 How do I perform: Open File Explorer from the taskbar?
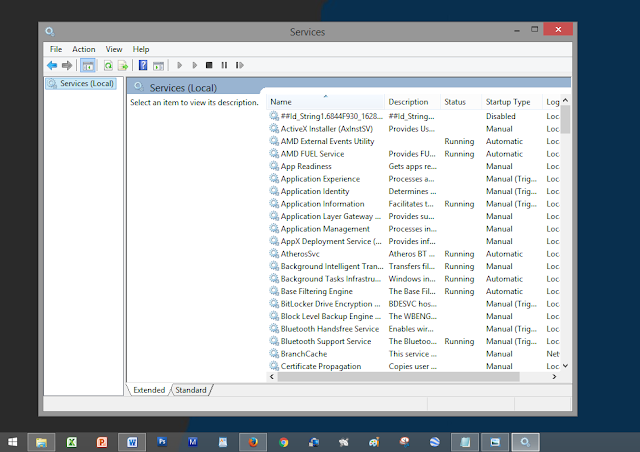tap(41, 442)
